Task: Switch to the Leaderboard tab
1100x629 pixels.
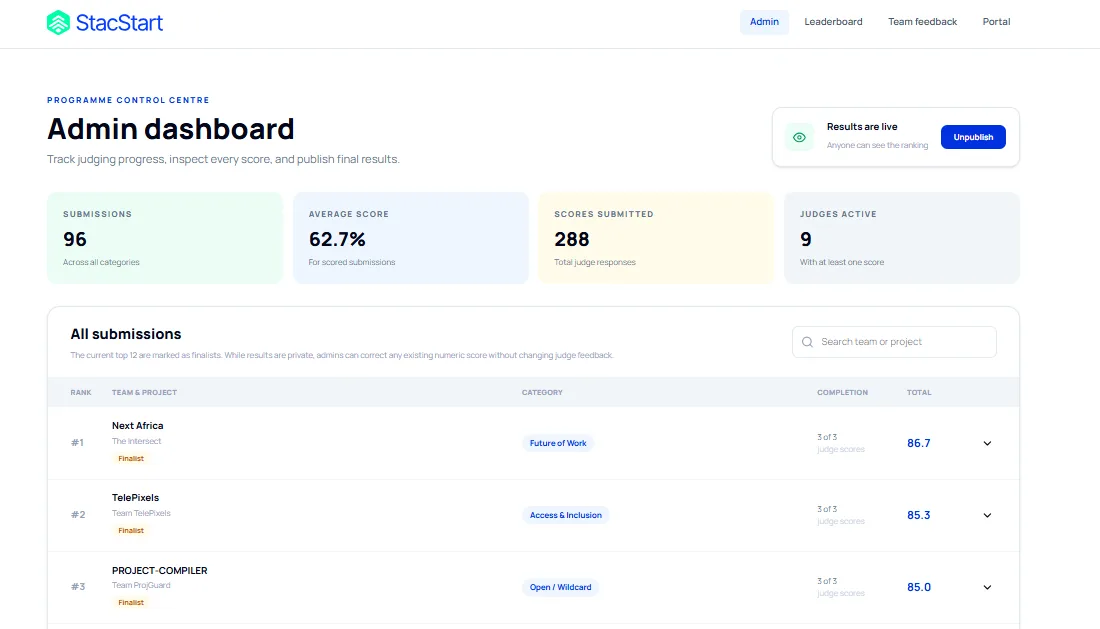Action: tap(833, 22)
